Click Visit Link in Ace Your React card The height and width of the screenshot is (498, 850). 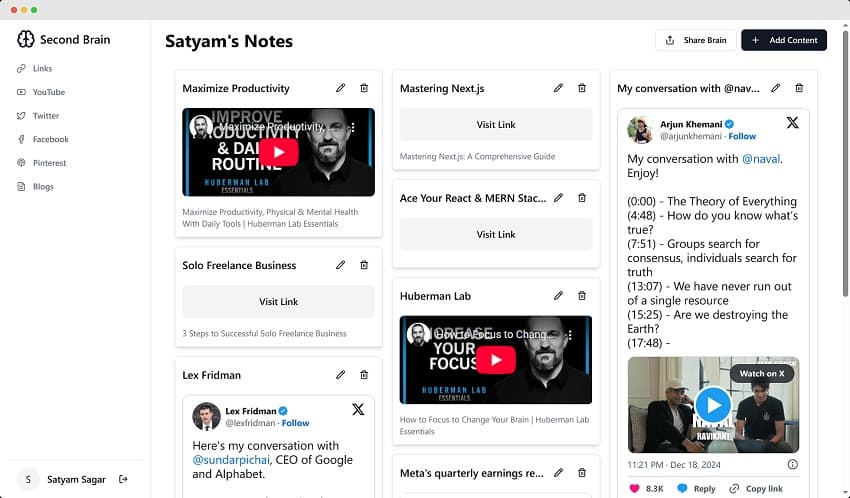coord(496,235)
